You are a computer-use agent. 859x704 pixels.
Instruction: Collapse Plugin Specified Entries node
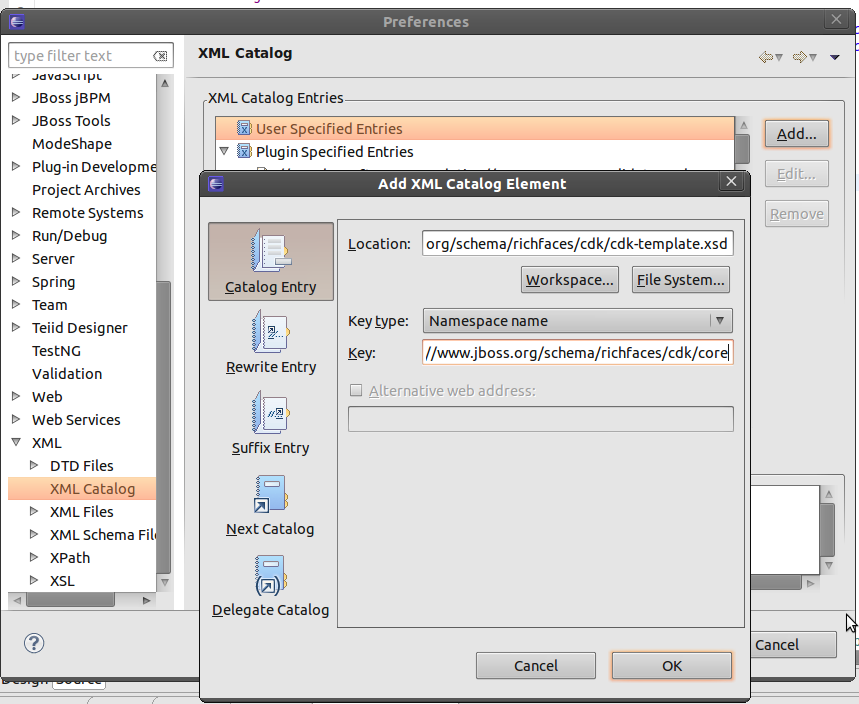(224, 150)
